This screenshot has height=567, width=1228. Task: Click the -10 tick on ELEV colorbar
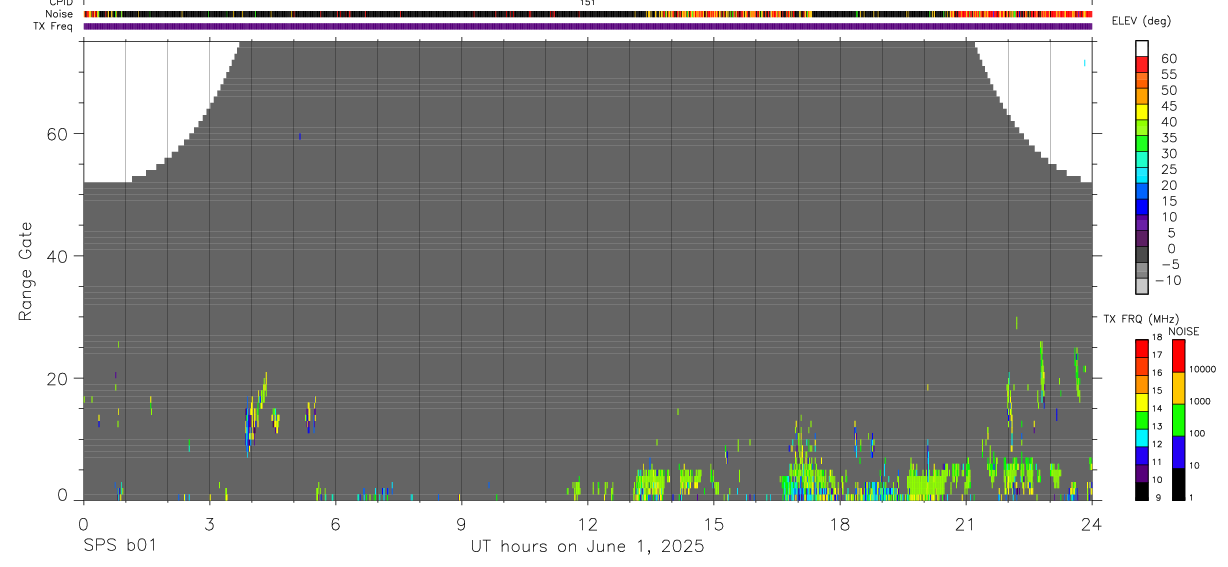(1169, 280)
